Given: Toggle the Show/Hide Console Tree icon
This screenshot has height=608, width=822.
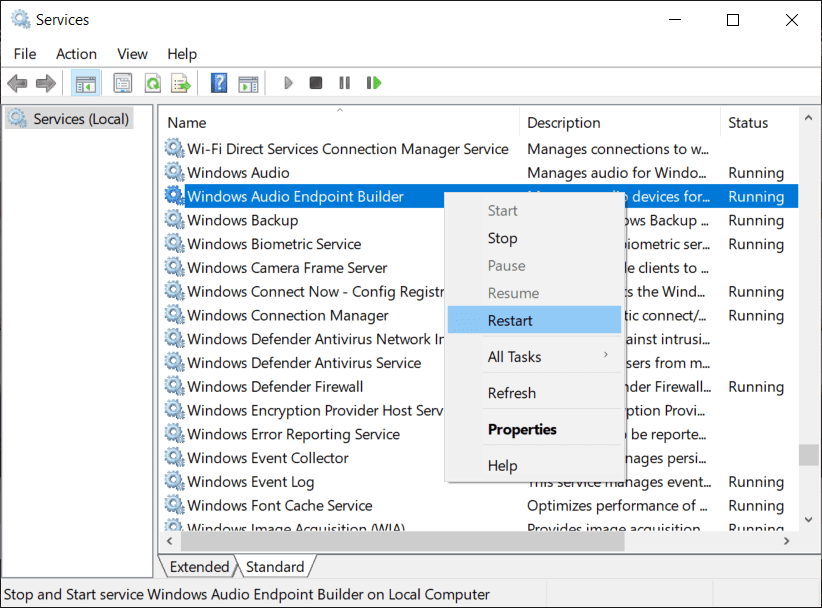Looking at the screenshot, I should click(x=86, y=82).
